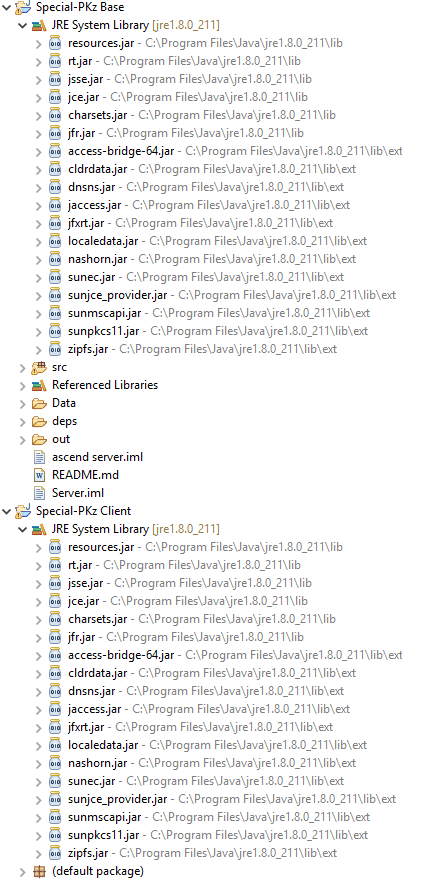The image size is (440, 880).
Task: Expand the deps folder
Action: [22, 421]
